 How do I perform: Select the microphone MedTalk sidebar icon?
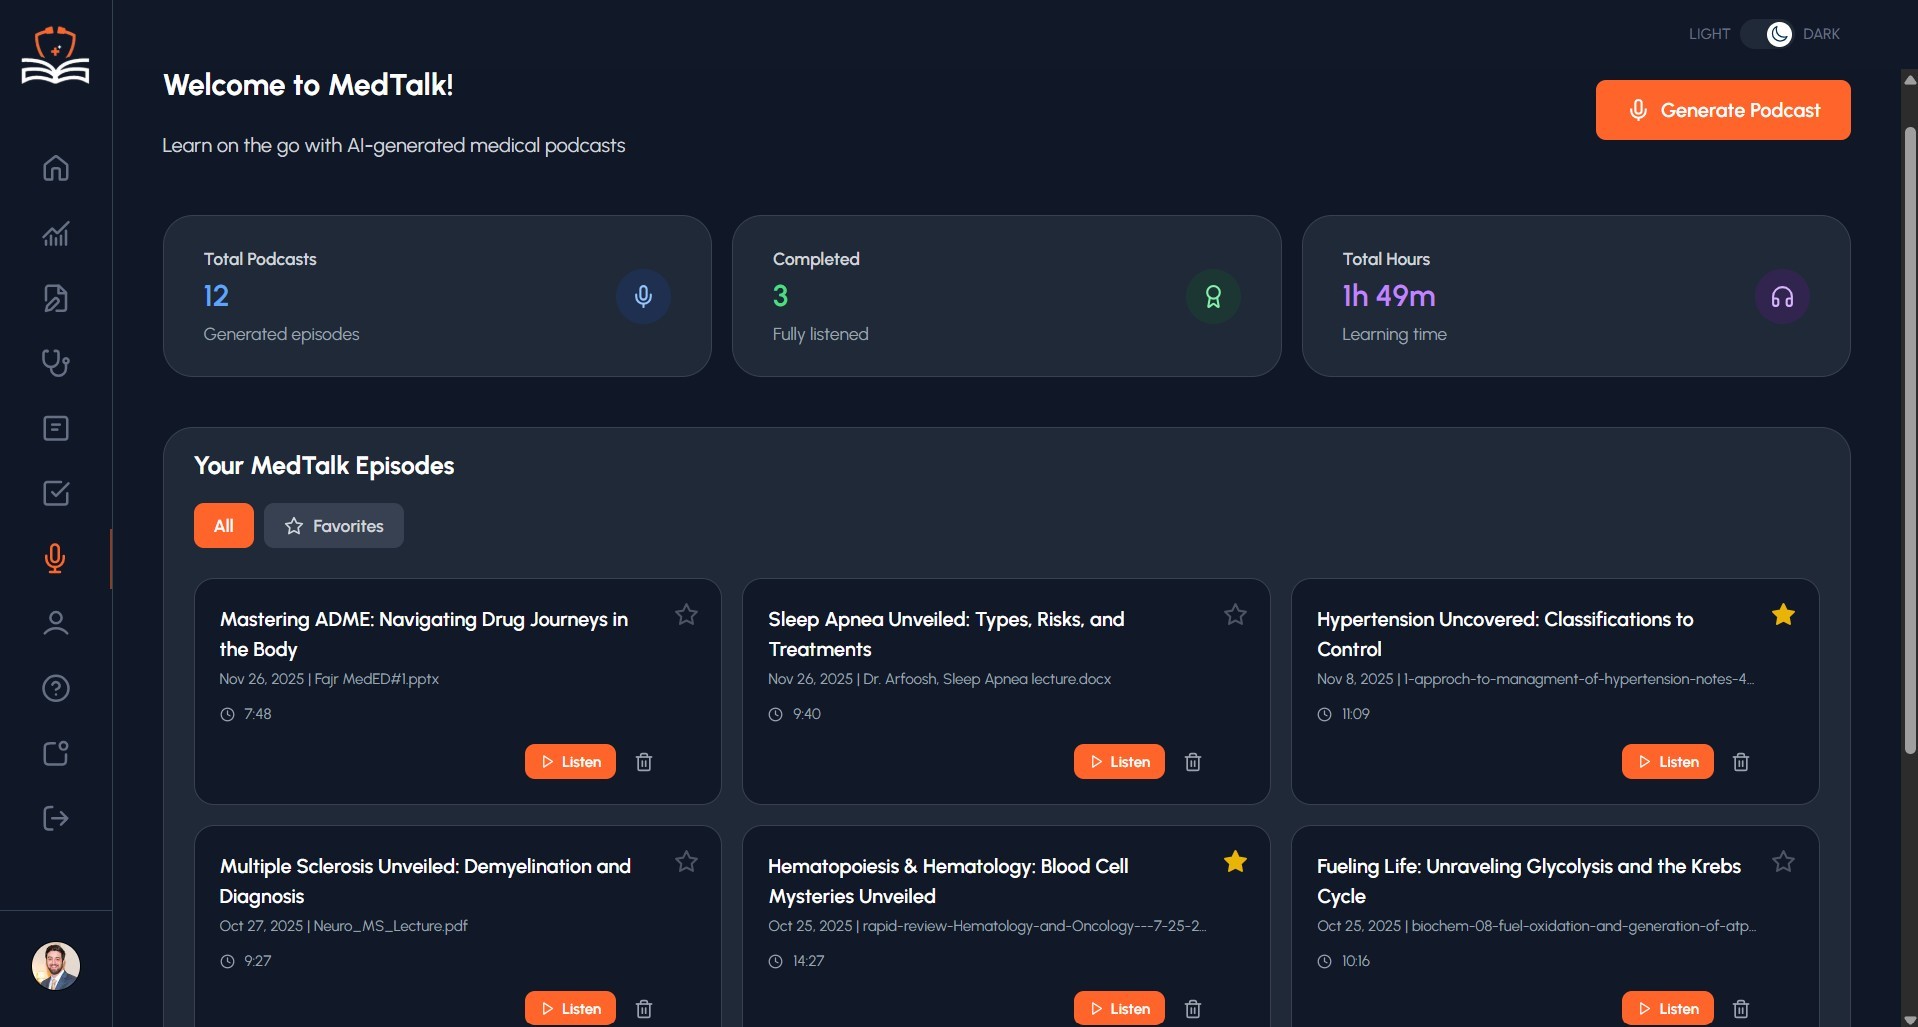click(56, 558)
